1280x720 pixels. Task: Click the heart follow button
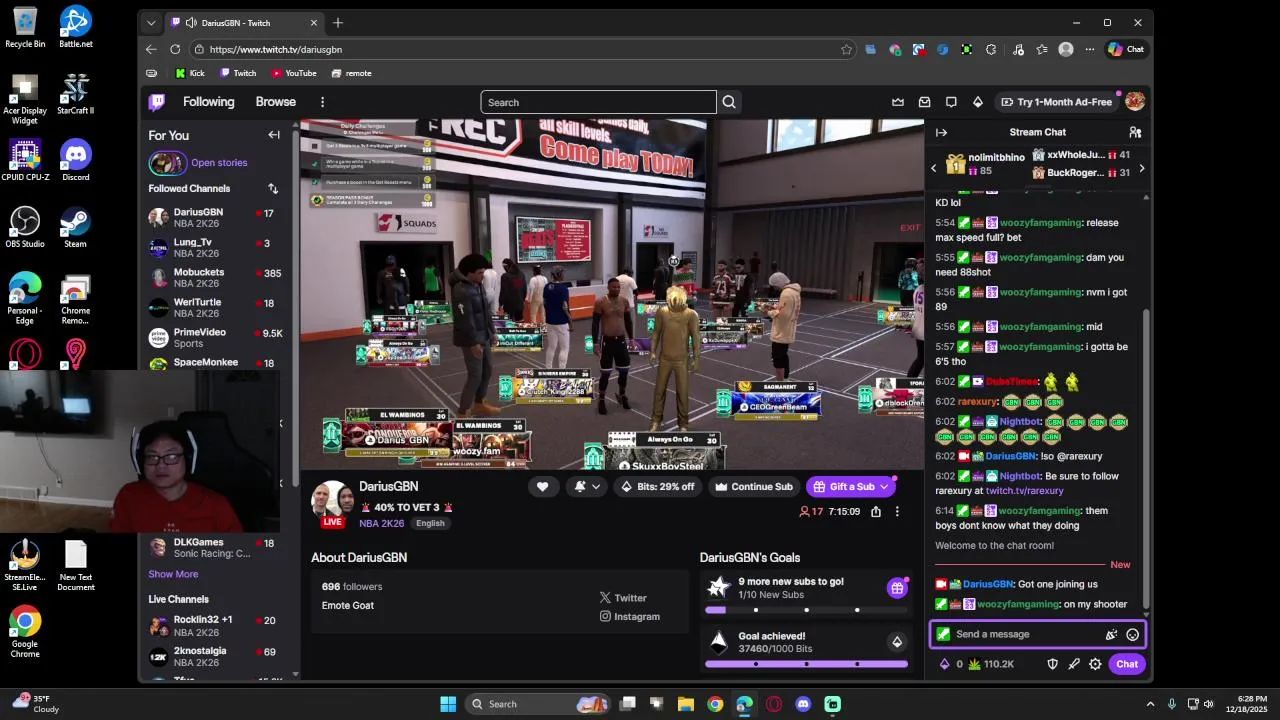(542, 487)
